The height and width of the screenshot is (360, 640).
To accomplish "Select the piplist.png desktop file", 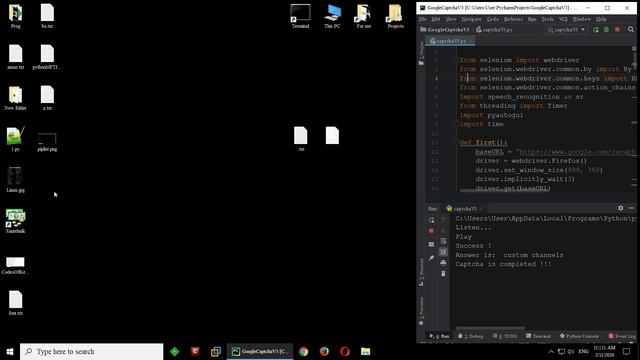I will (47, 142).
